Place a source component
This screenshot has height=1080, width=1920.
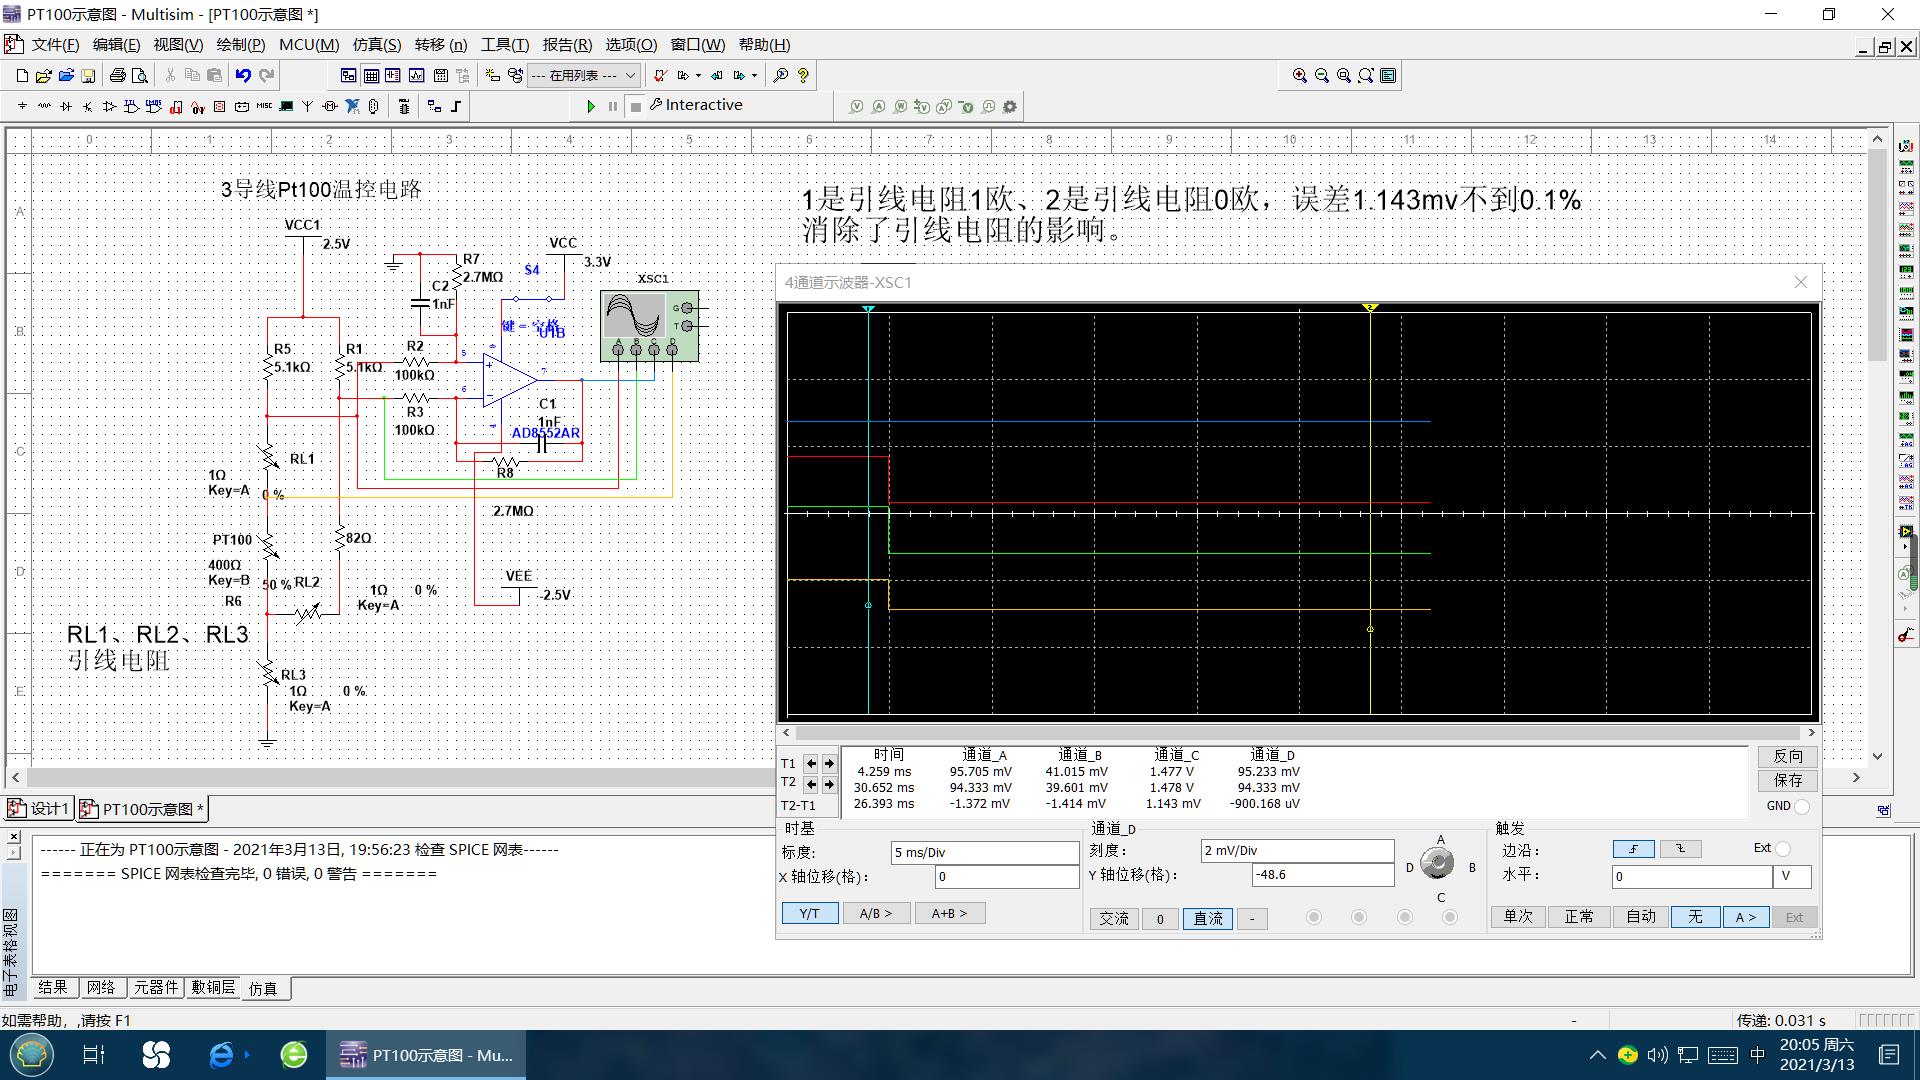[22, 106]
